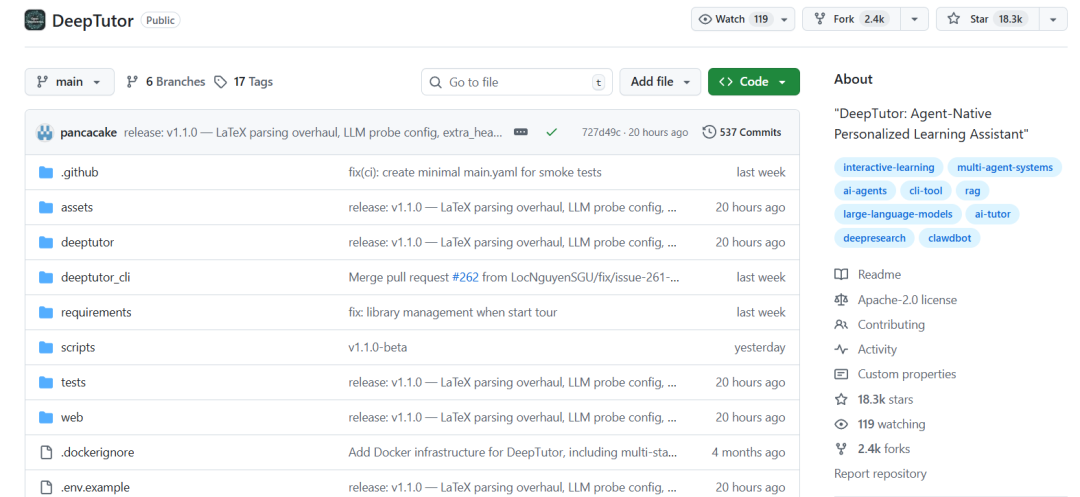Image resolution: width=1080 pixels, height=497 pixels.
Task: Select the cli-tool topic tag
Action: 925,191
